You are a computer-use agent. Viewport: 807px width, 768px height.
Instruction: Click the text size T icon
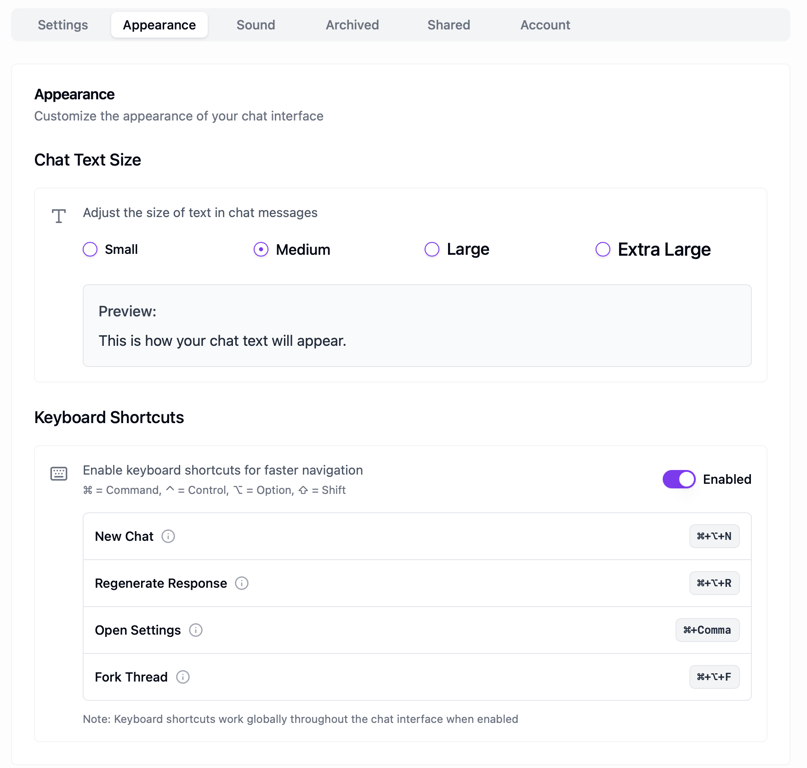pos(59,216)
